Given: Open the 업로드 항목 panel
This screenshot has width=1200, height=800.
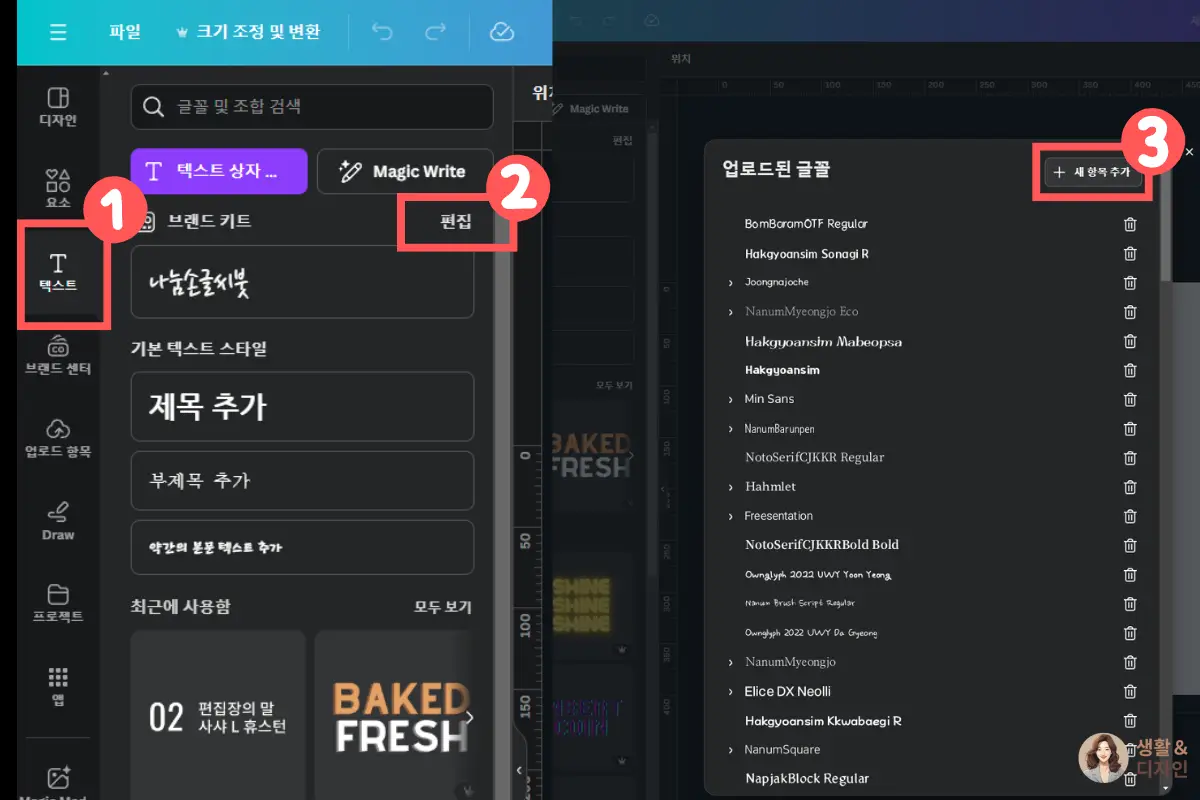Looking at the screenshot, I should 57,437.
